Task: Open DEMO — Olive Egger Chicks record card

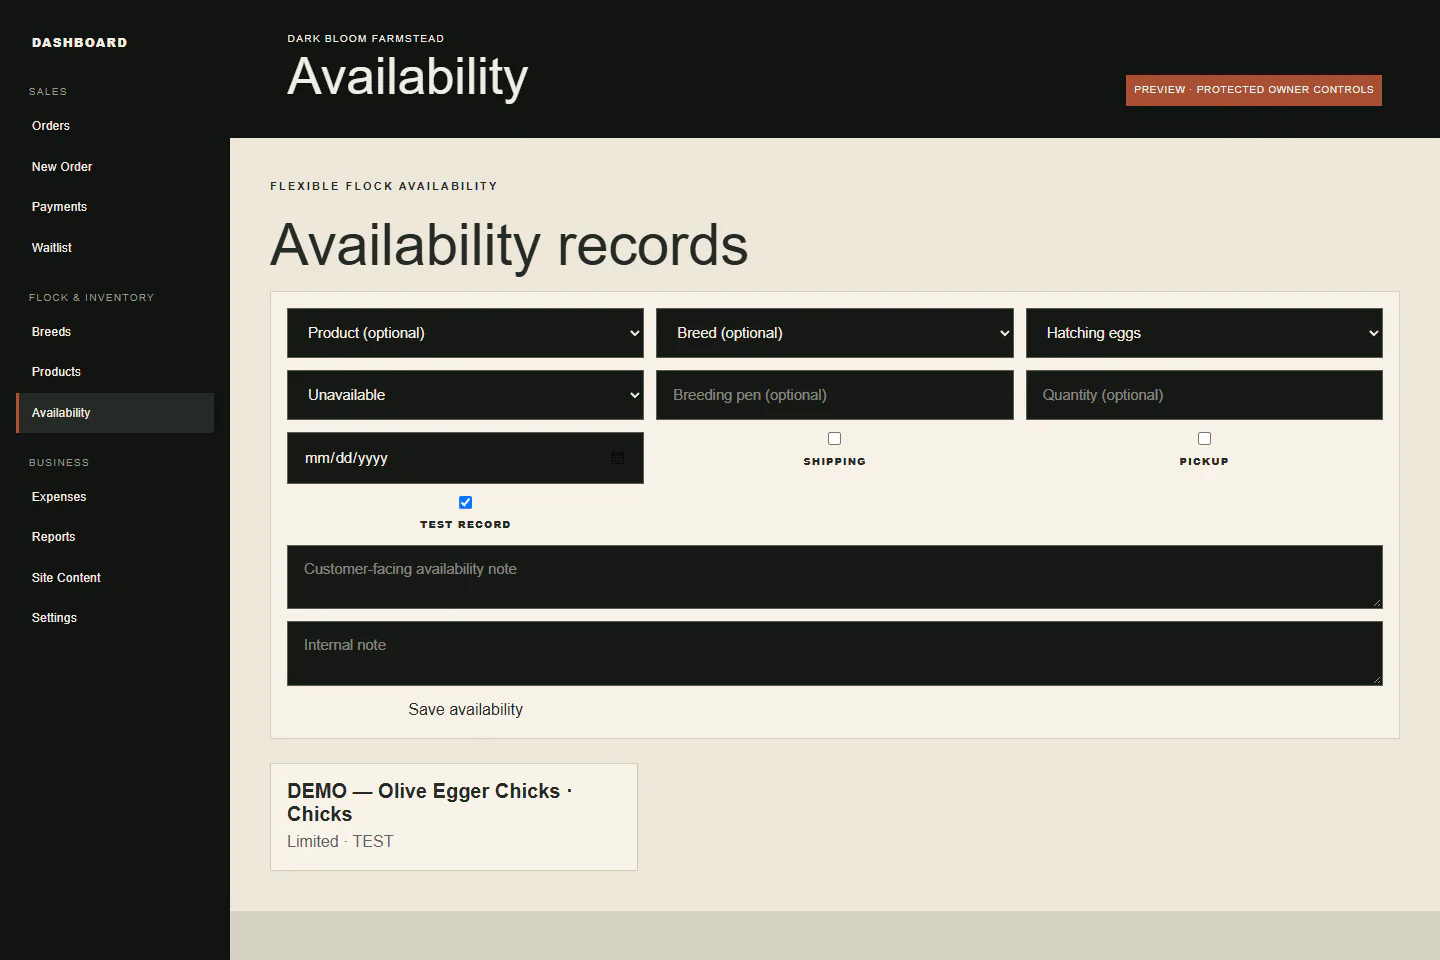Action: click(x=454, y=817)
